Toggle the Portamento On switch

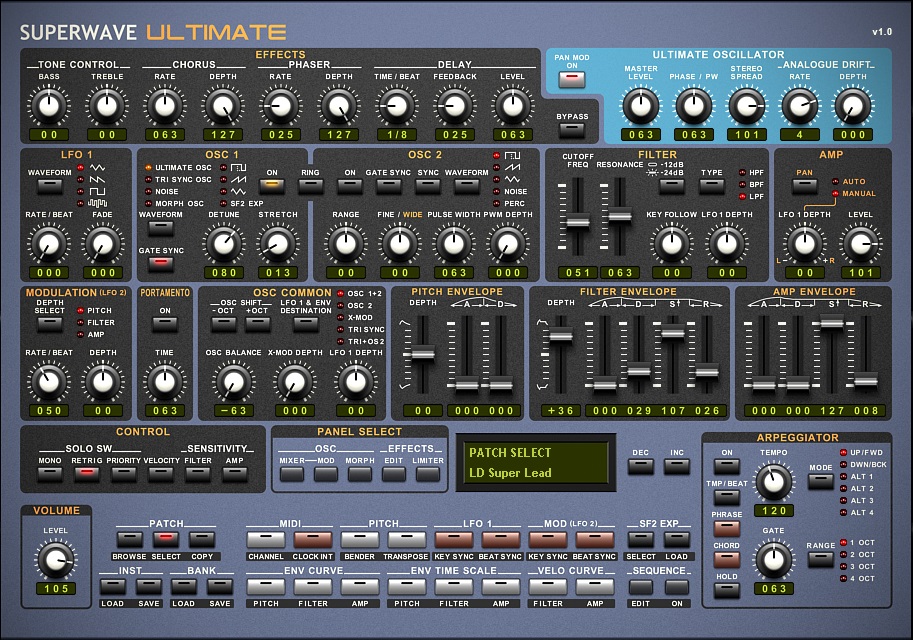click(x=165, y=324)
